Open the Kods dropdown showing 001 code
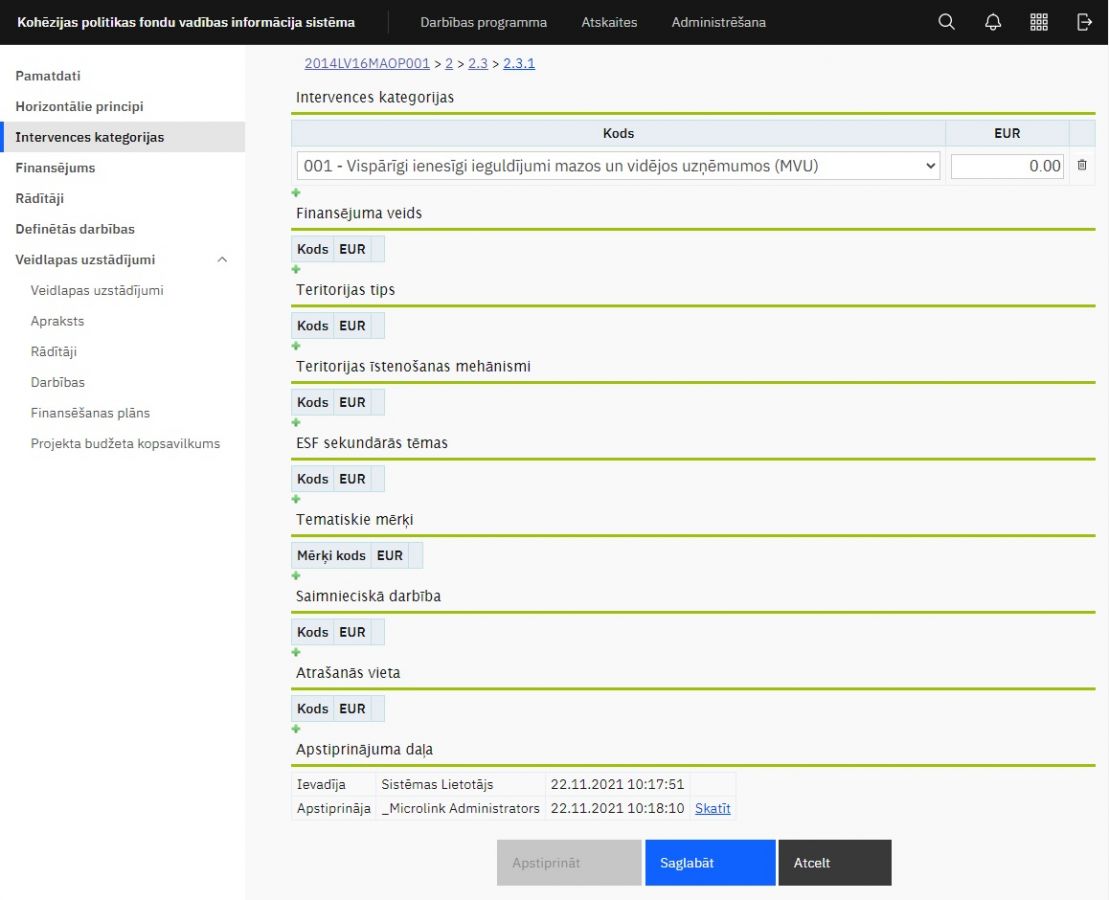Screen dimensions: 1109x900 tap(618, 166)
